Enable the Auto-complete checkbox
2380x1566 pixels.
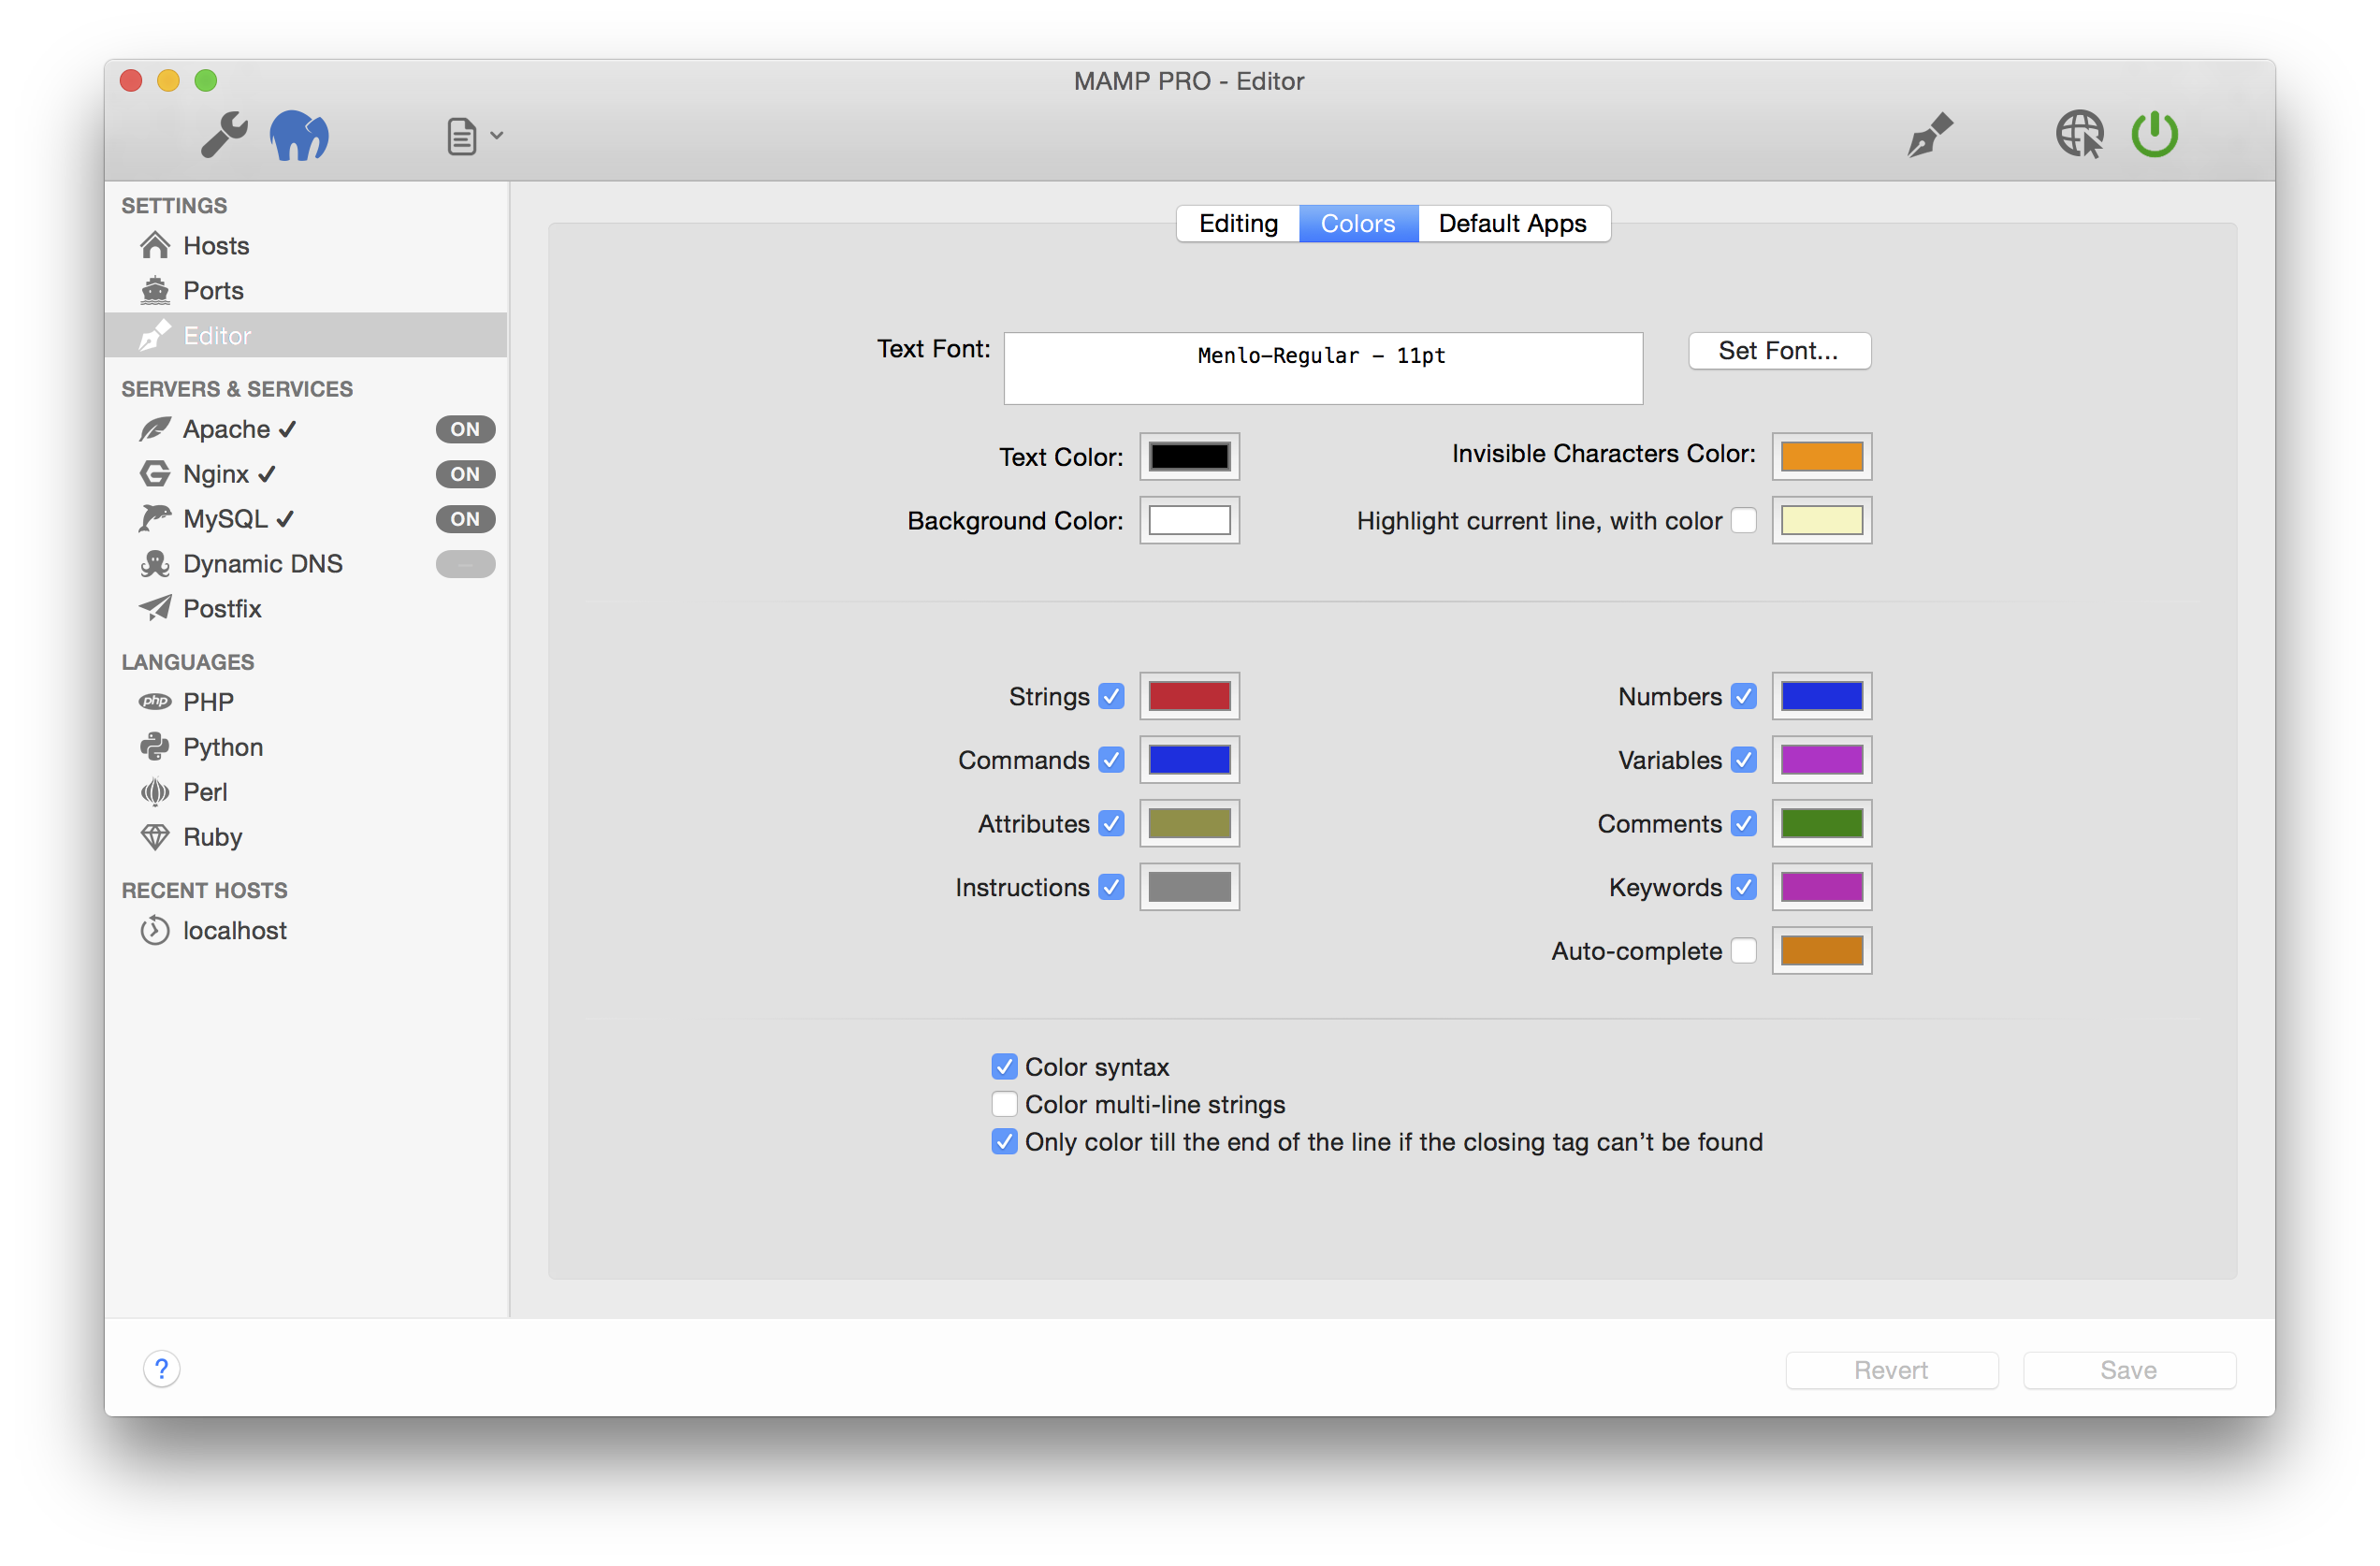pos(1744,950)
